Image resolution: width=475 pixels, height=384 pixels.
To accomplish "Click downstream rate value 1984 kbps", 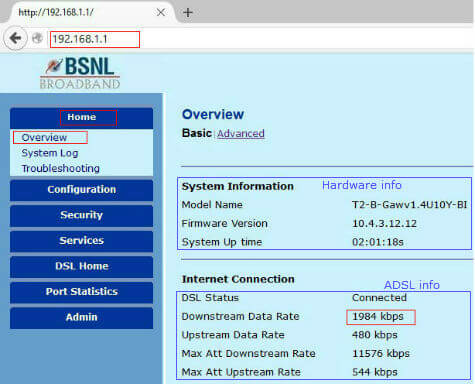I will (x=378, y=316).
